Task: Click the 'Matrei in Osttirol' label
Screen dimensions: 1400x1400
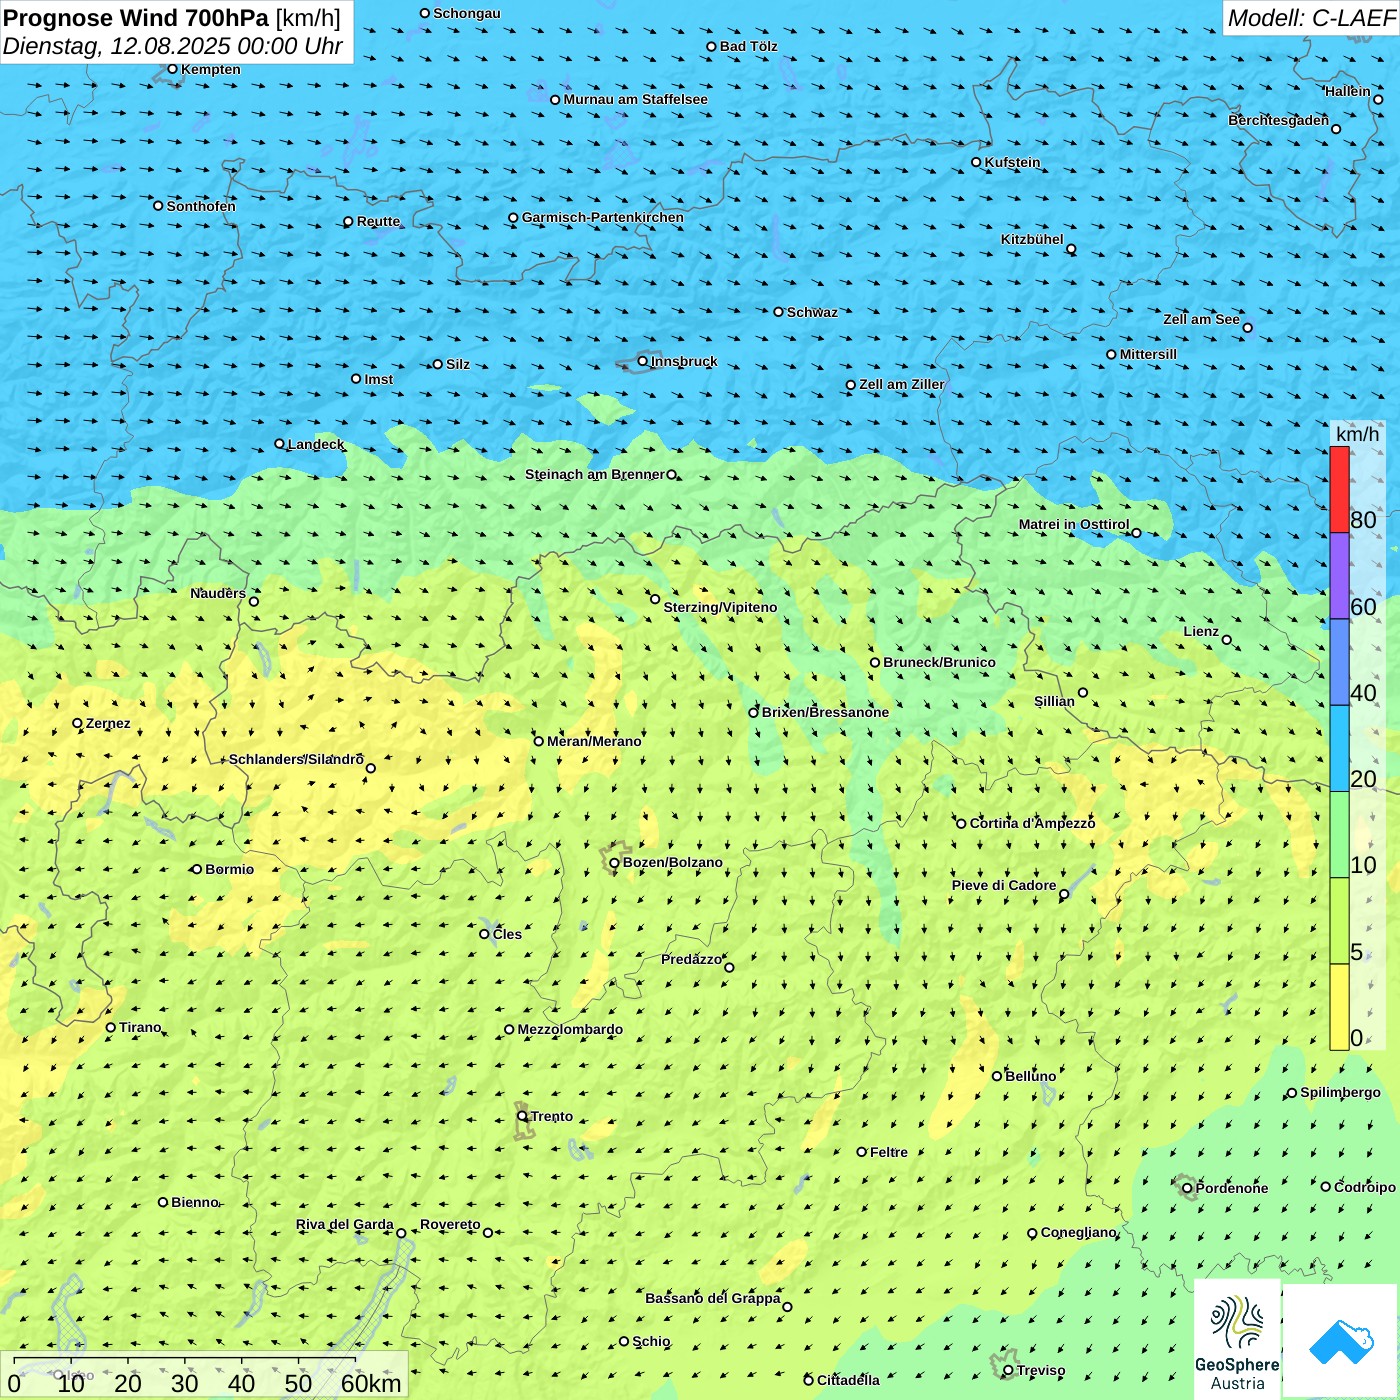Action: pos(1074,524)
